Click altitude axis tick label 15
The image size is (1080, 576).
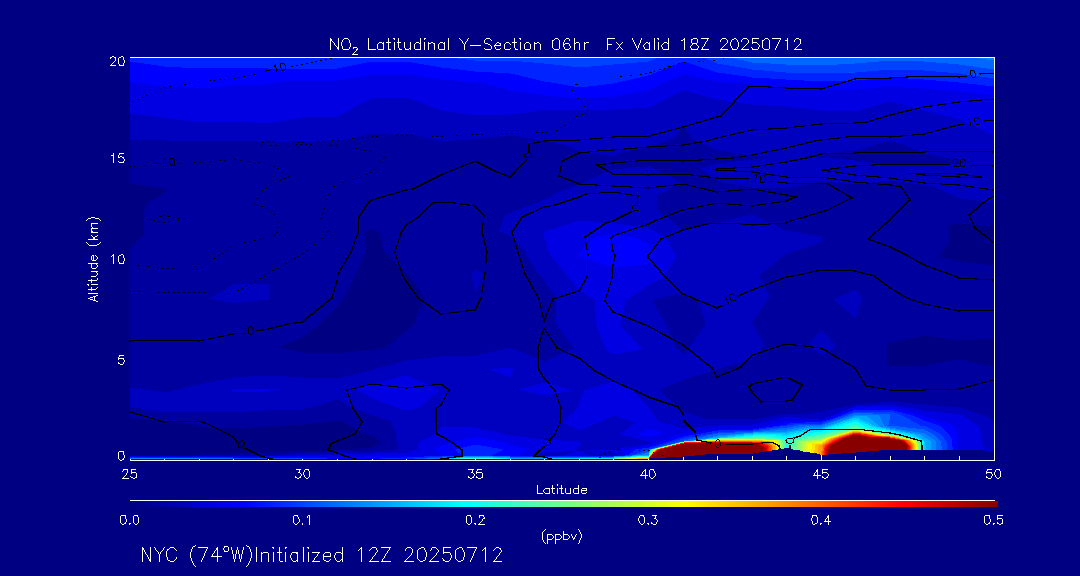[117, 158]
